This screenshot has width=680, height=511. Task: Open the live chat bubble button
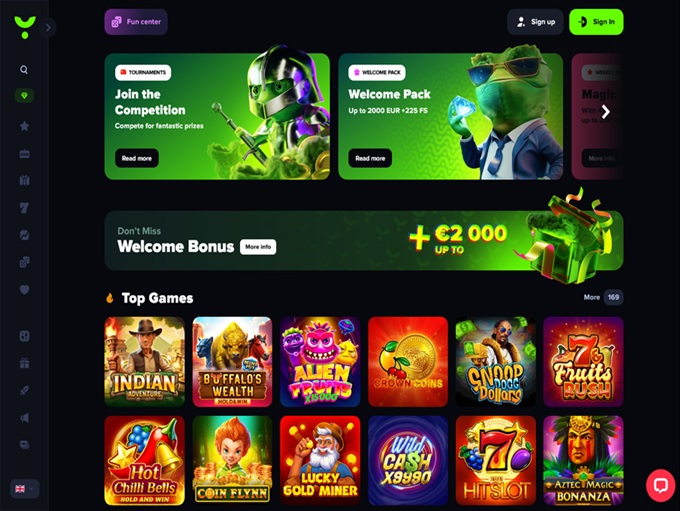(x=660, y=485)
